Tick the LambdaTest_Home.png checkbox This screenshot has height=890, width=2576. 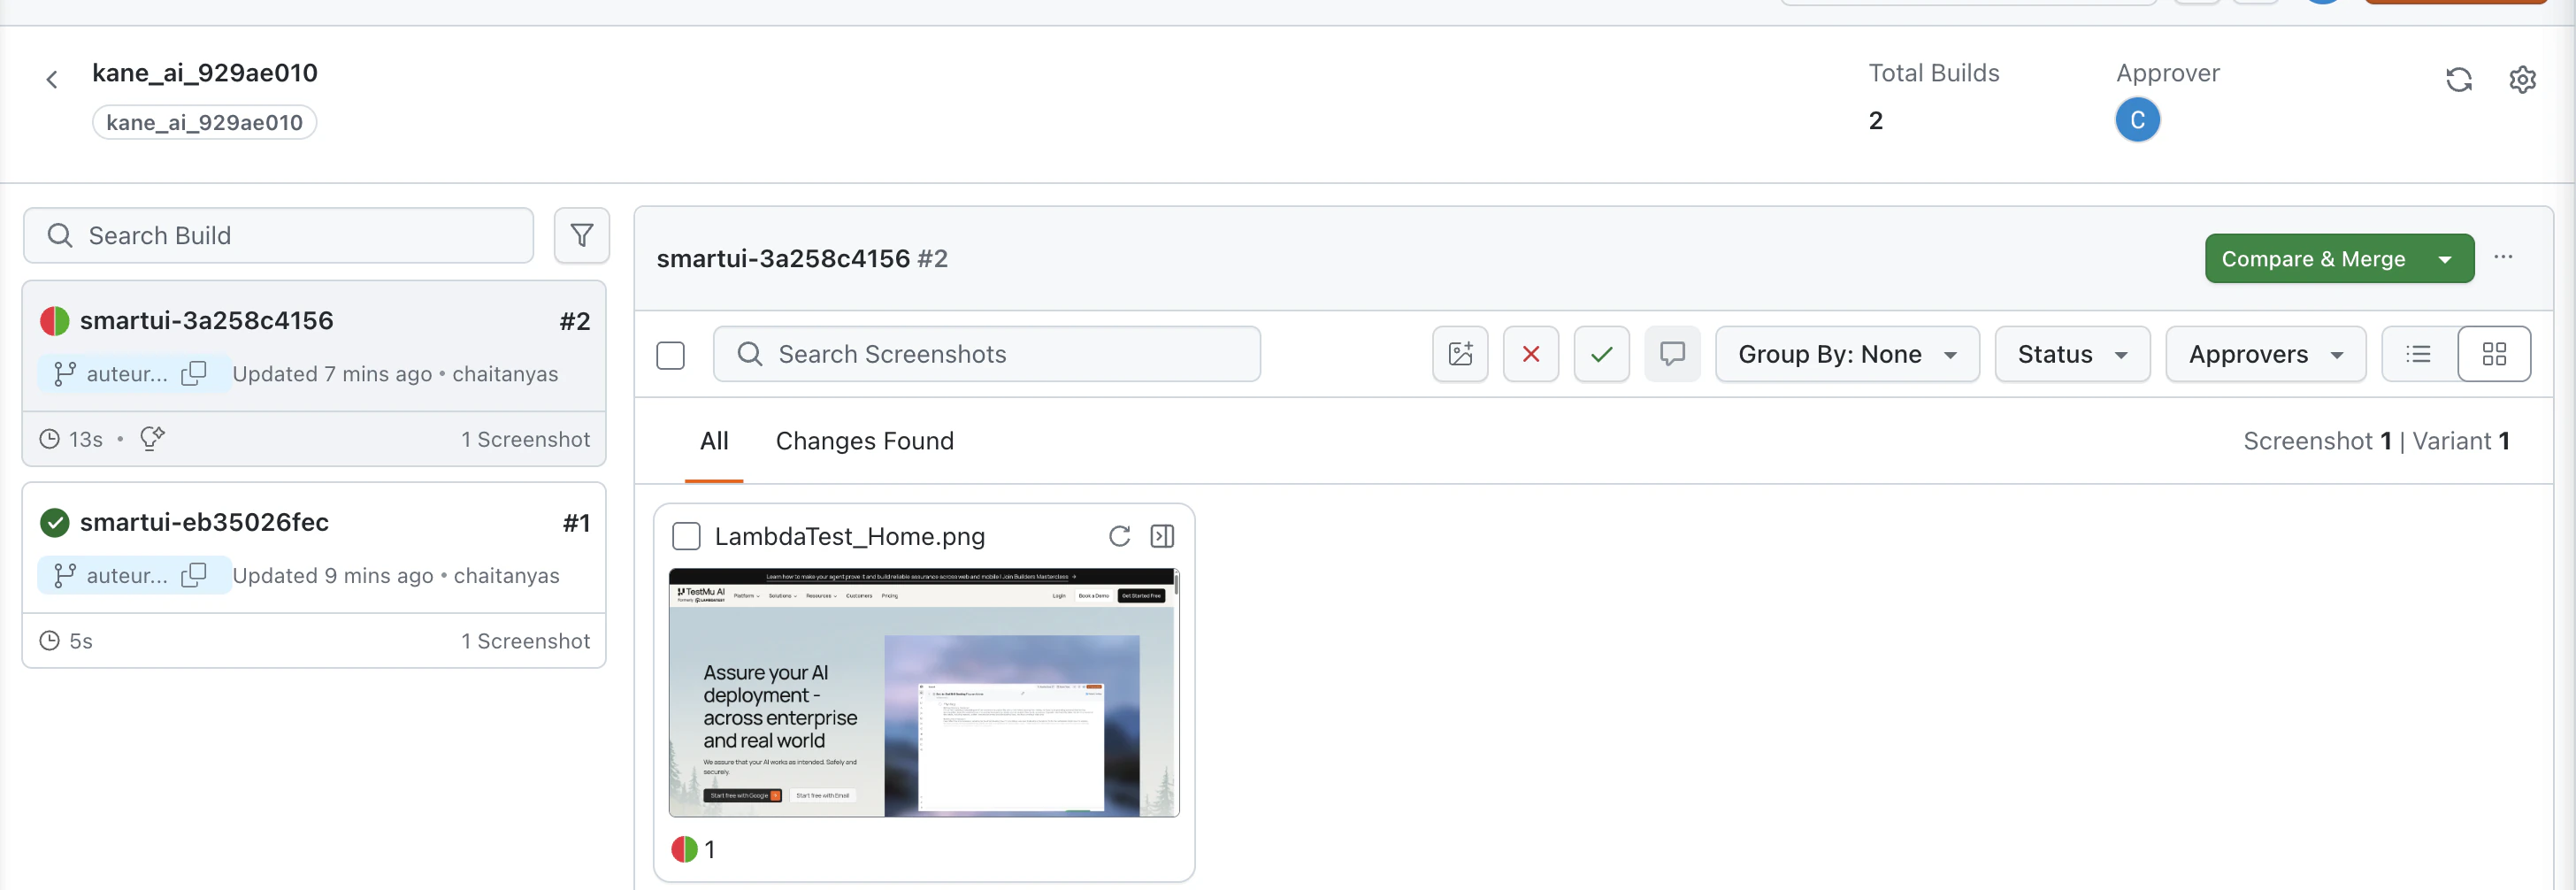click(x=686, y=536)
